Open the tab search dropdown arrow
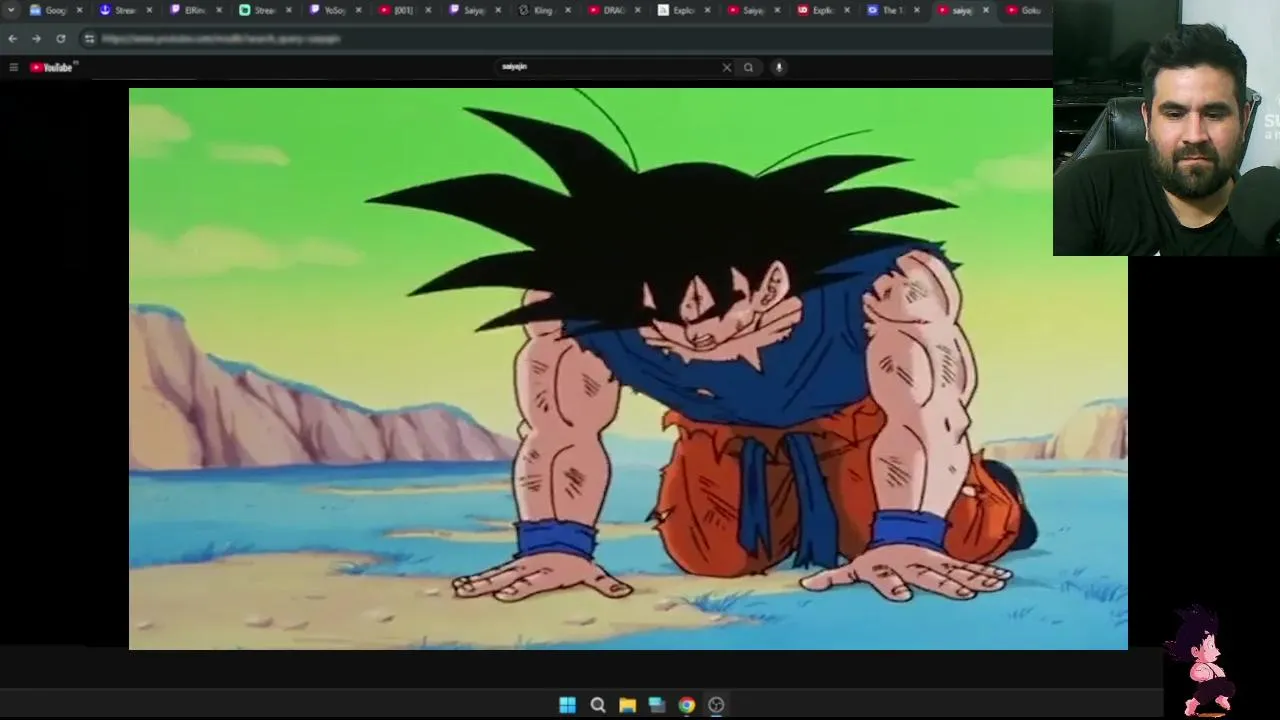Image resolution: width=1280 pixels, height=720 pixels. tap(11, 10)
